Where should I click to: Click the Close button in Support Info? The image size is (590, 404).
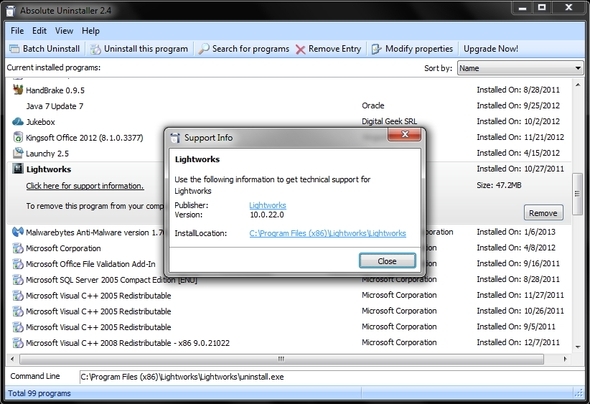pyautogui.click(x=387, y=261)
